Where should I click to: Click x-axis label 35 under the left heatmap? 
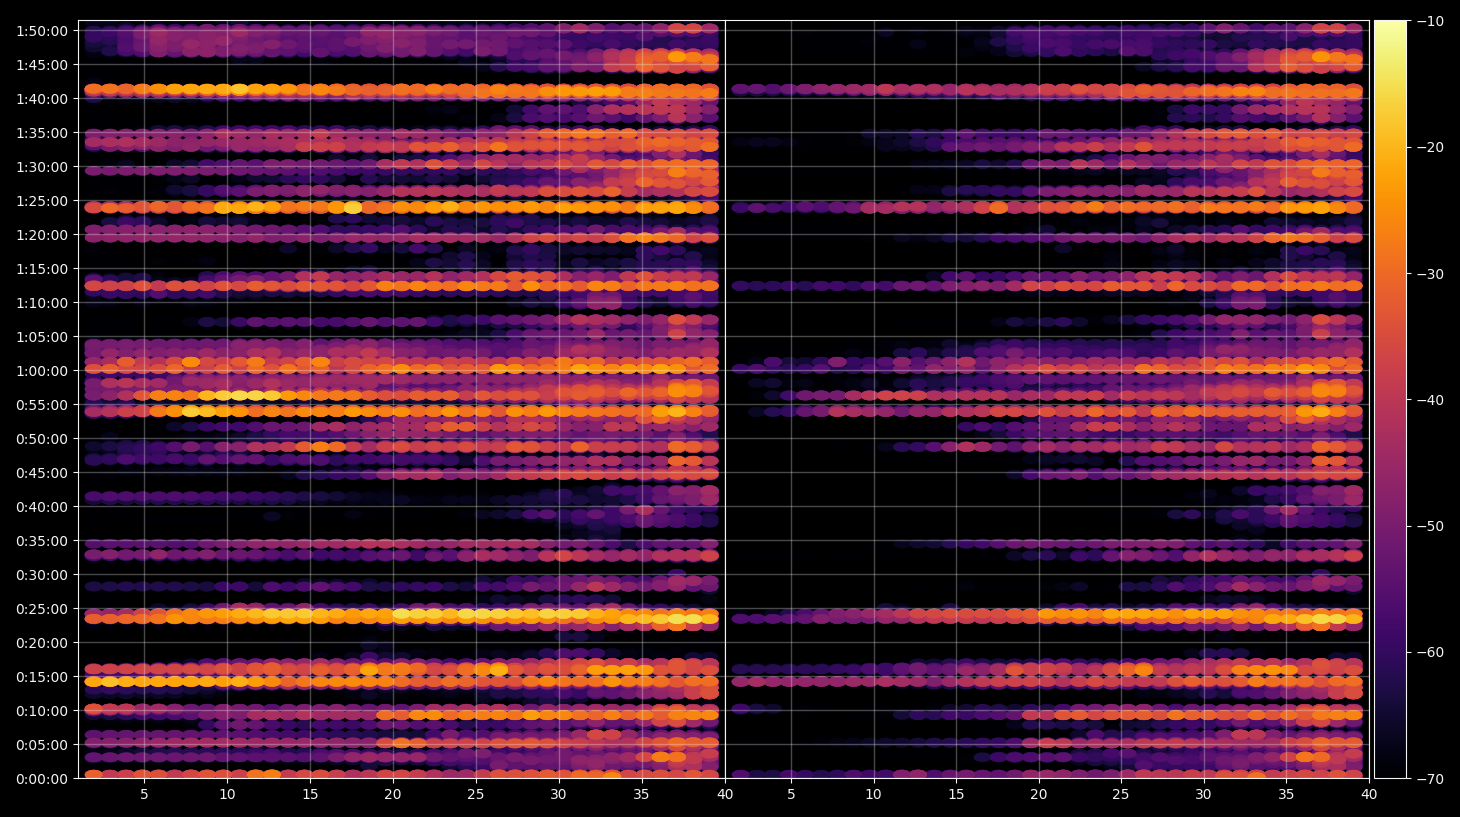[641, 795]
